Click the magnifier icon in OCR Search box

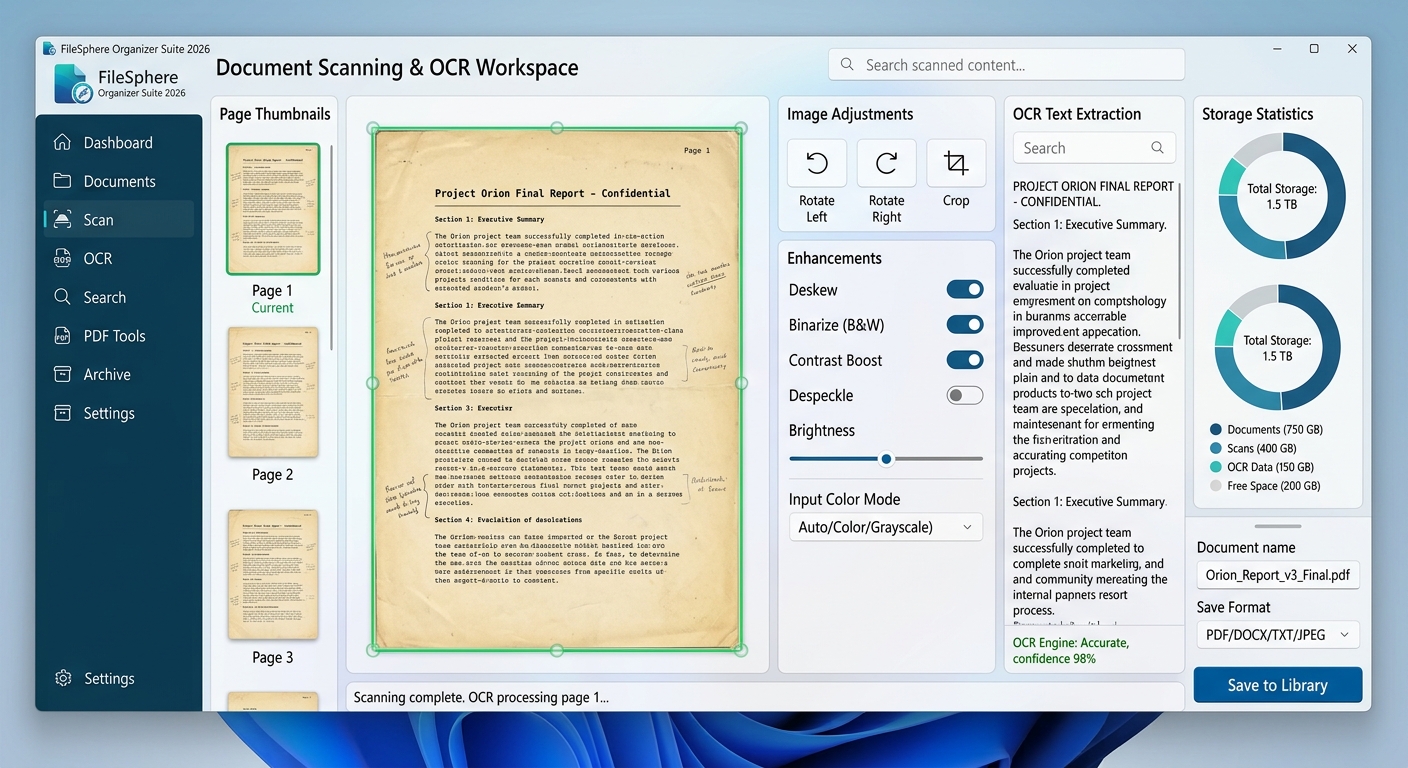[x=1157, y=148]
